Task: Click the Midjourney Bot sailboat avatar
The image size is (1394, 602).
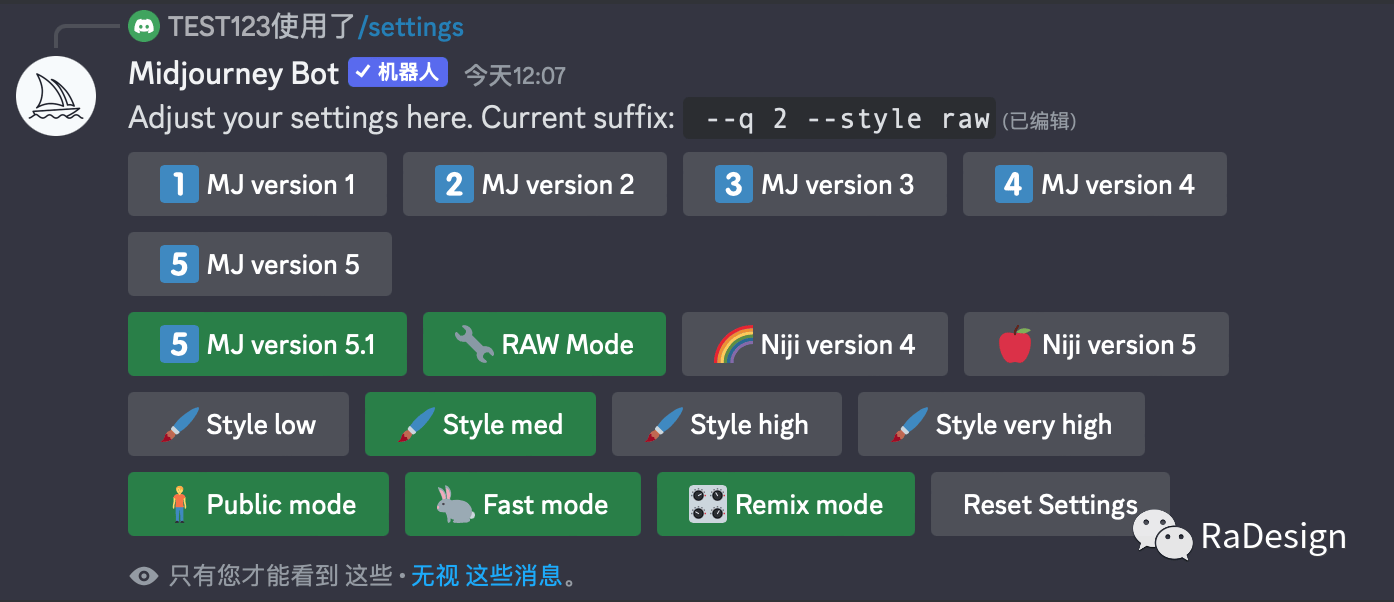Action: point(56,96)
